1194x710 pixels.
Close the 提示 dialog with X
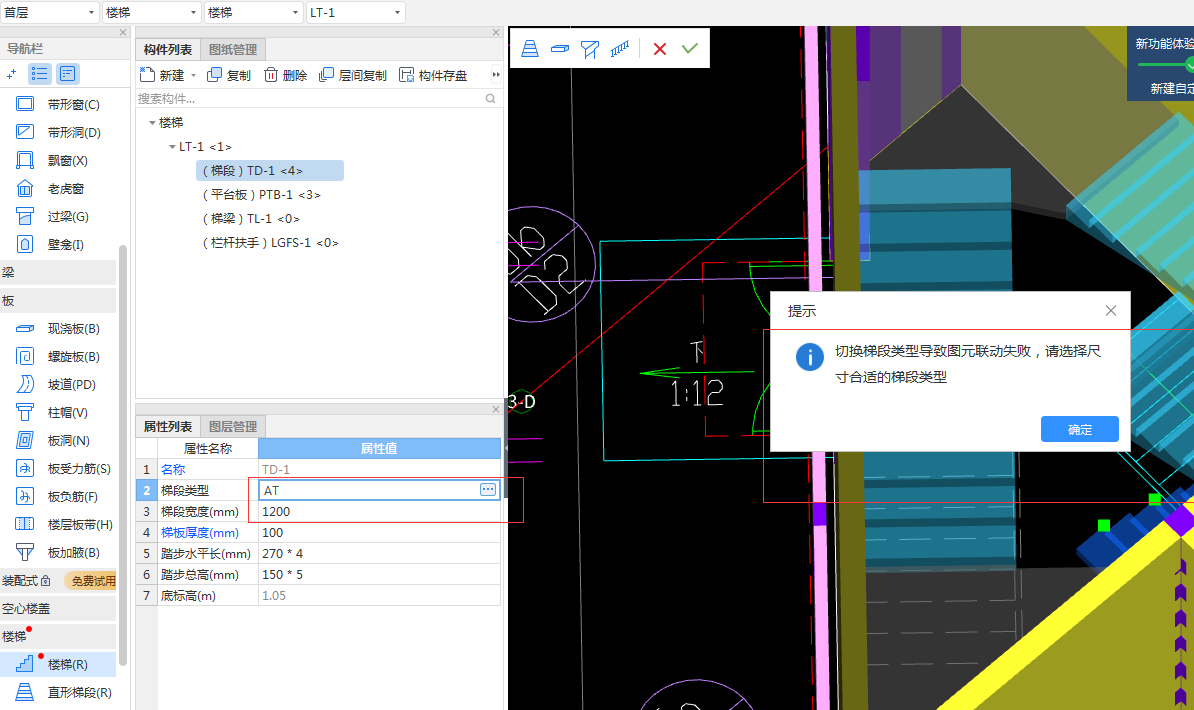[1111, 310]
